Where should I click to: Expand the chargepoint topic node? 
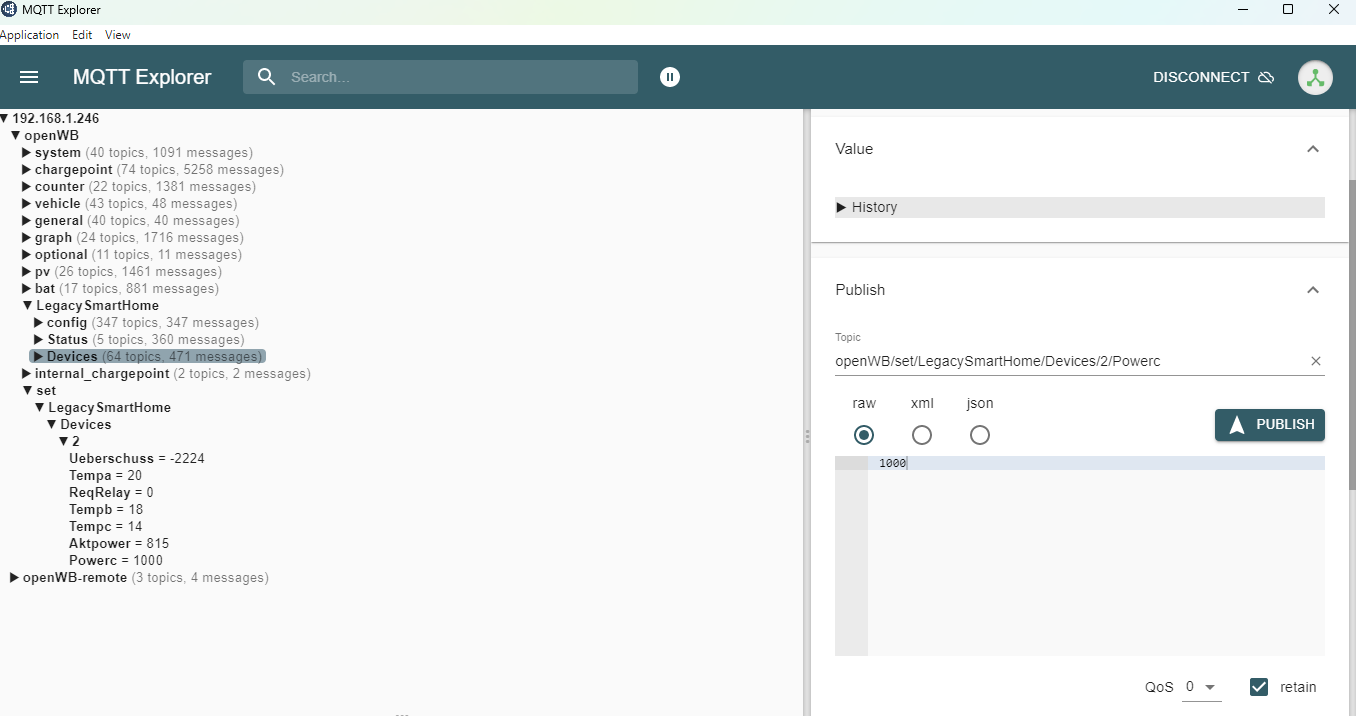tap(27, 170)
